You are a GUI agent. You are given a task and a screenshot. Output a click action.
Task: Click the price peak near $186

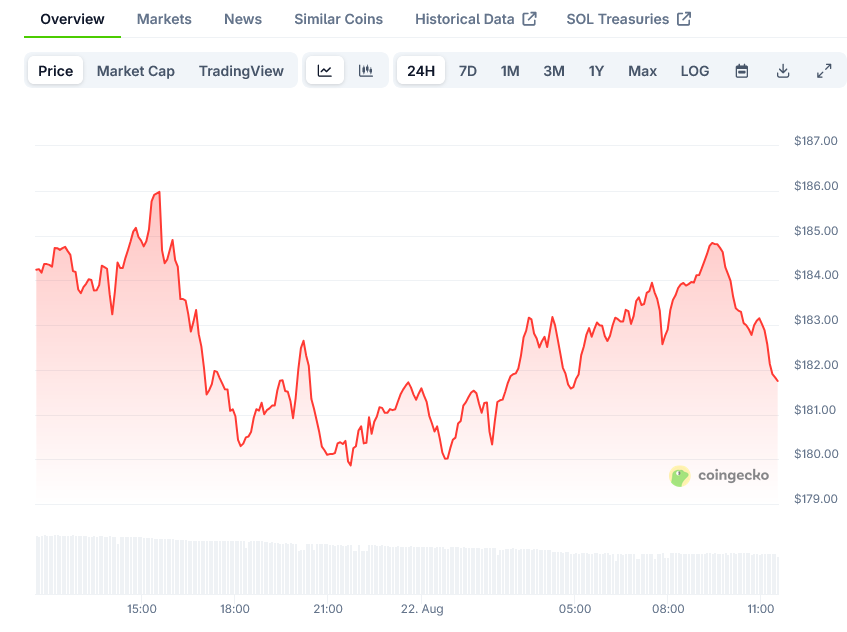tap(159, 192)
